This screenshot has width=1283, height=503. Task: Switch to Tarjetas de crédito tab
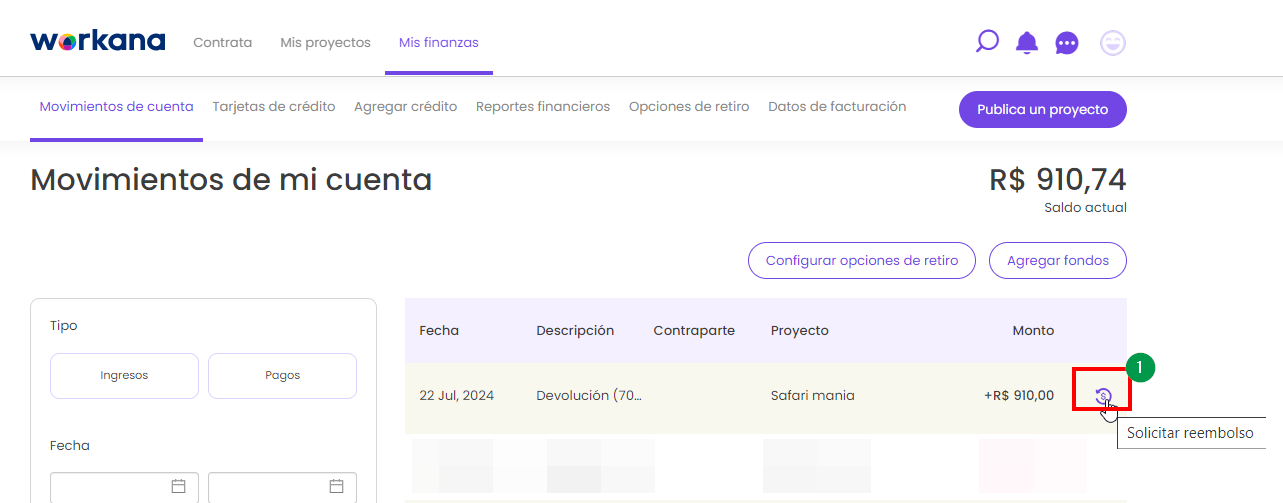point(273,107)
